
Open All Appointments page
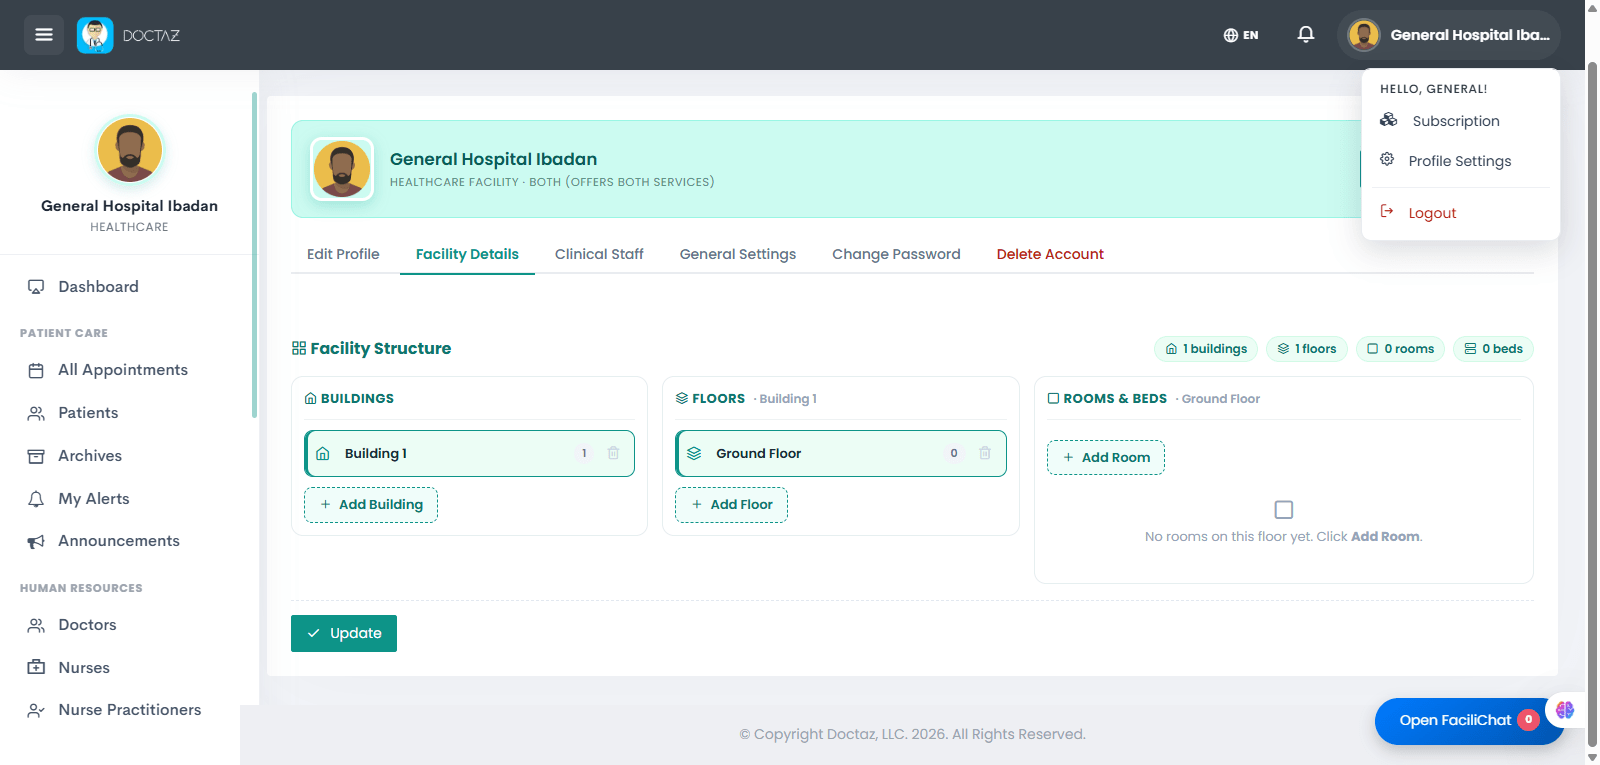pyautogui.click(x=123, y=370)
